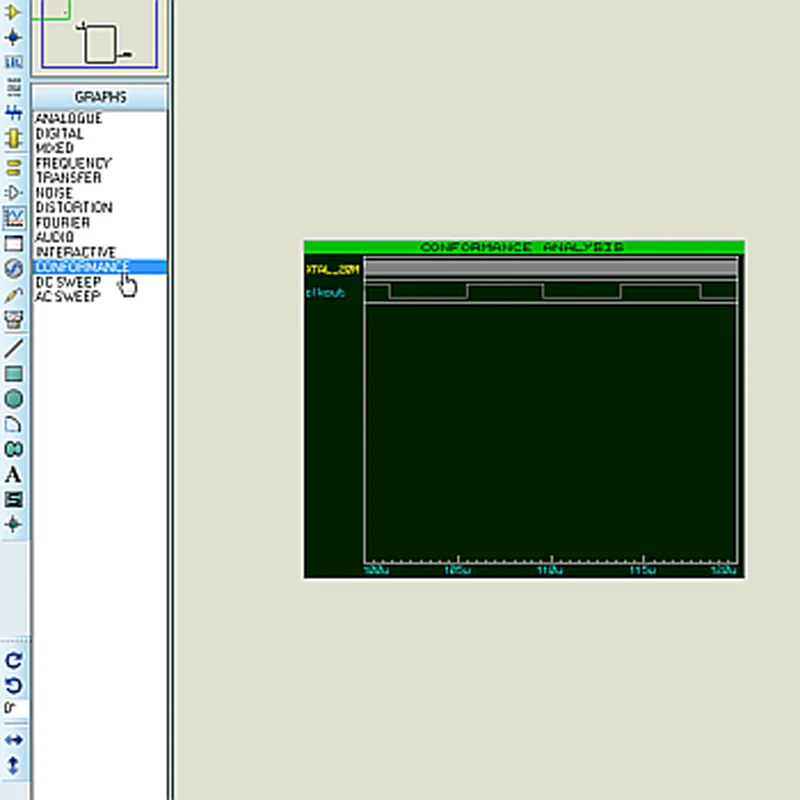
Task: Click the horizontal flip arrow icon
Action: coord(14,740)
